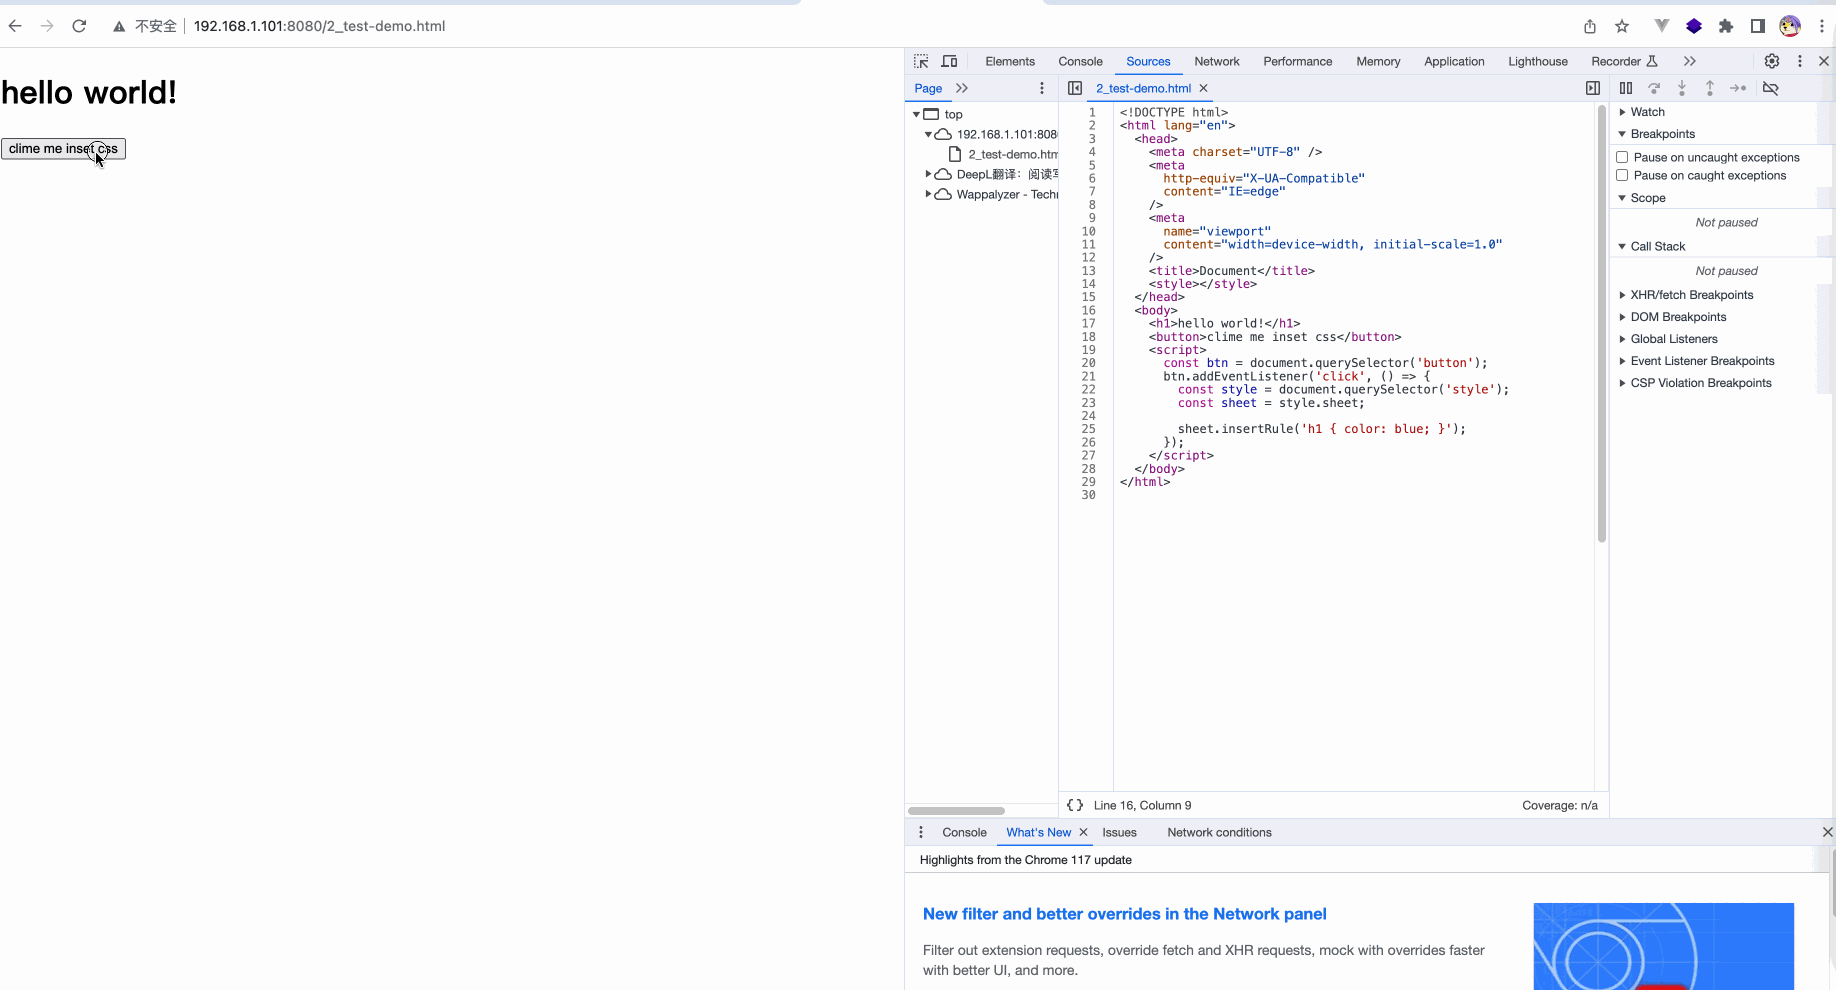The width and height of the screenshot is (1836, 990).
Task: Pause script execution
Action: point(1626,88)
